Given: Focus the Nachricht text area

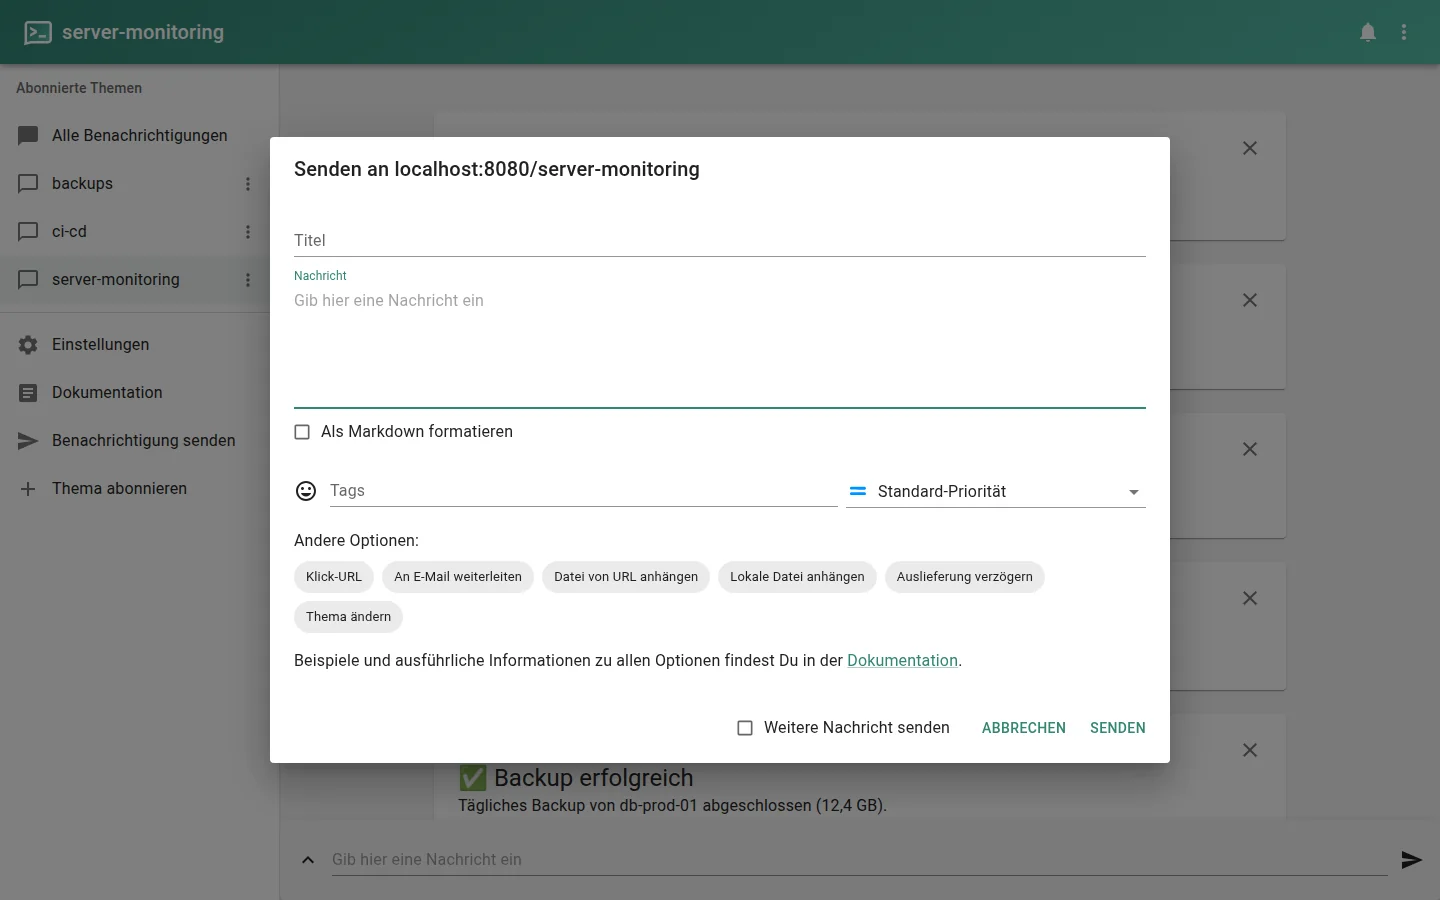Looking at the screenshot, I should click(x=720, y=345).
